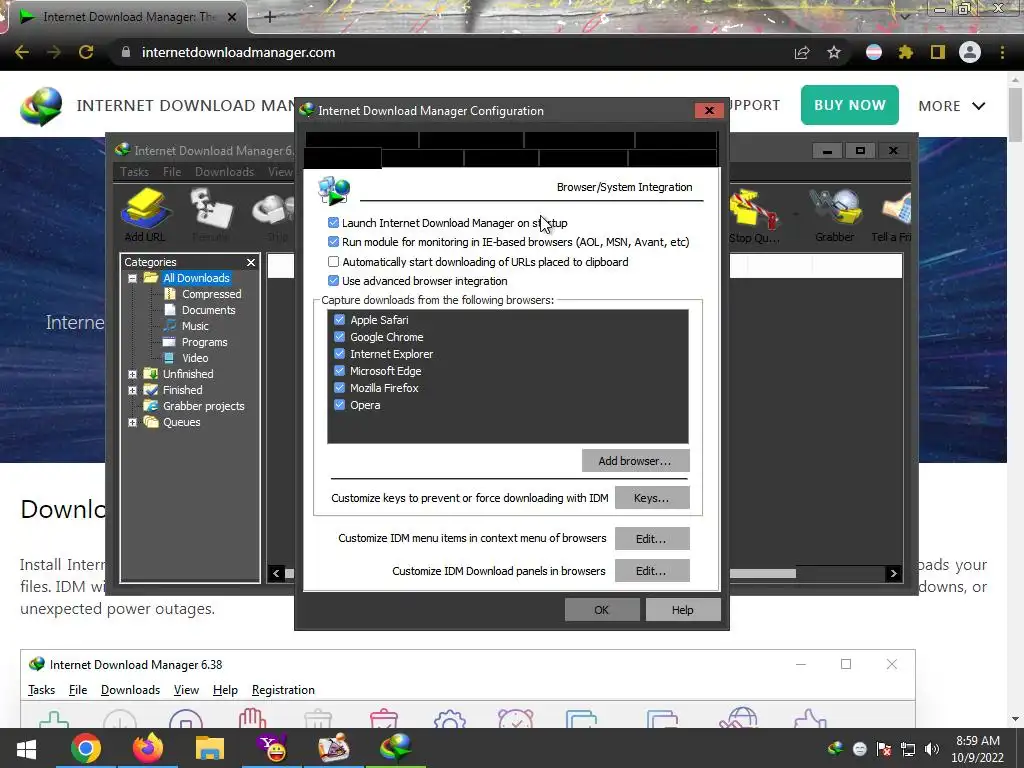Reload the page in Chrome

pos(86,52)
